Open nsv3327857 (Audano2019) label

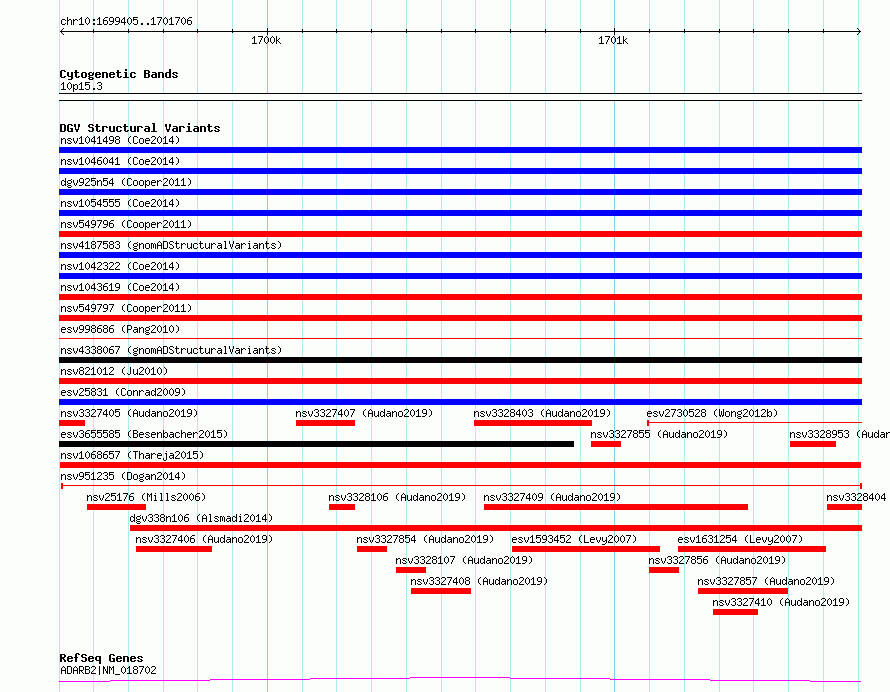pyautogui.click(x=766, y=581)
